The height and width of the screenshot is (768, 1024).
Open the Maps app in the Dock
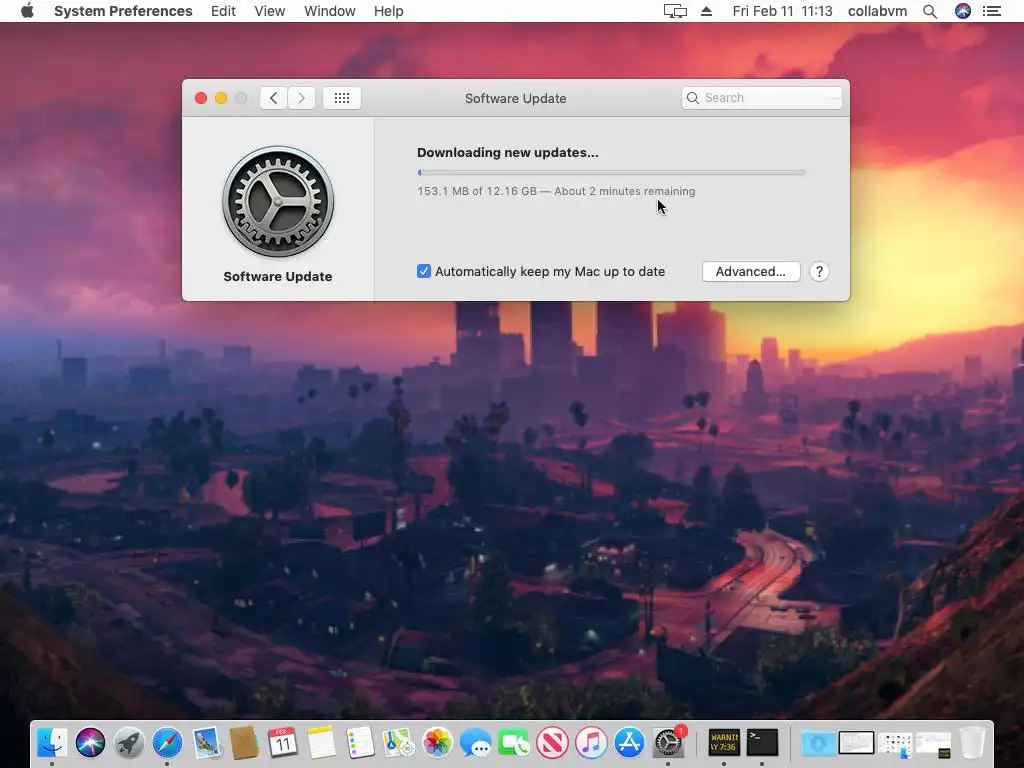click(398, 743)
